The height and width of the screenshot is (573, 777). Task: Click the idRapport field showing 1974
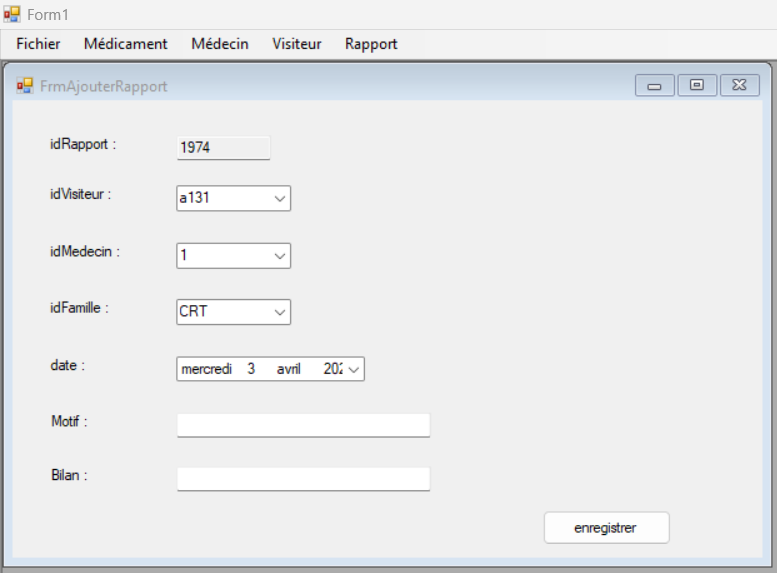[x=223, y=148]
